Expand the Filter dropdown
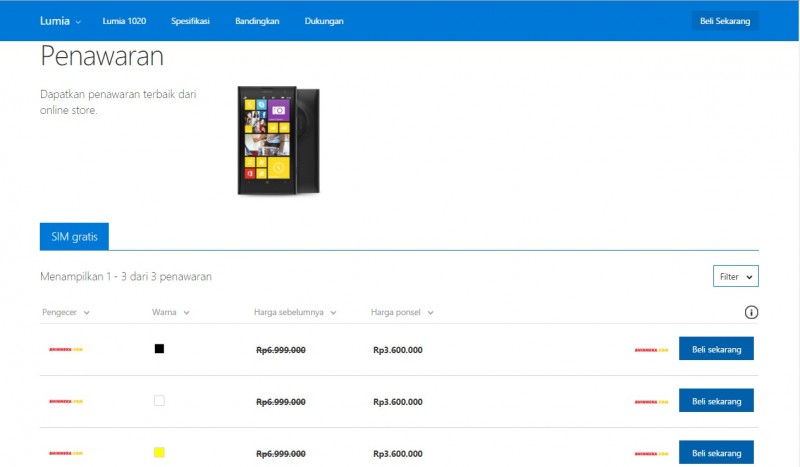800x467 pixels. point(736,276)
